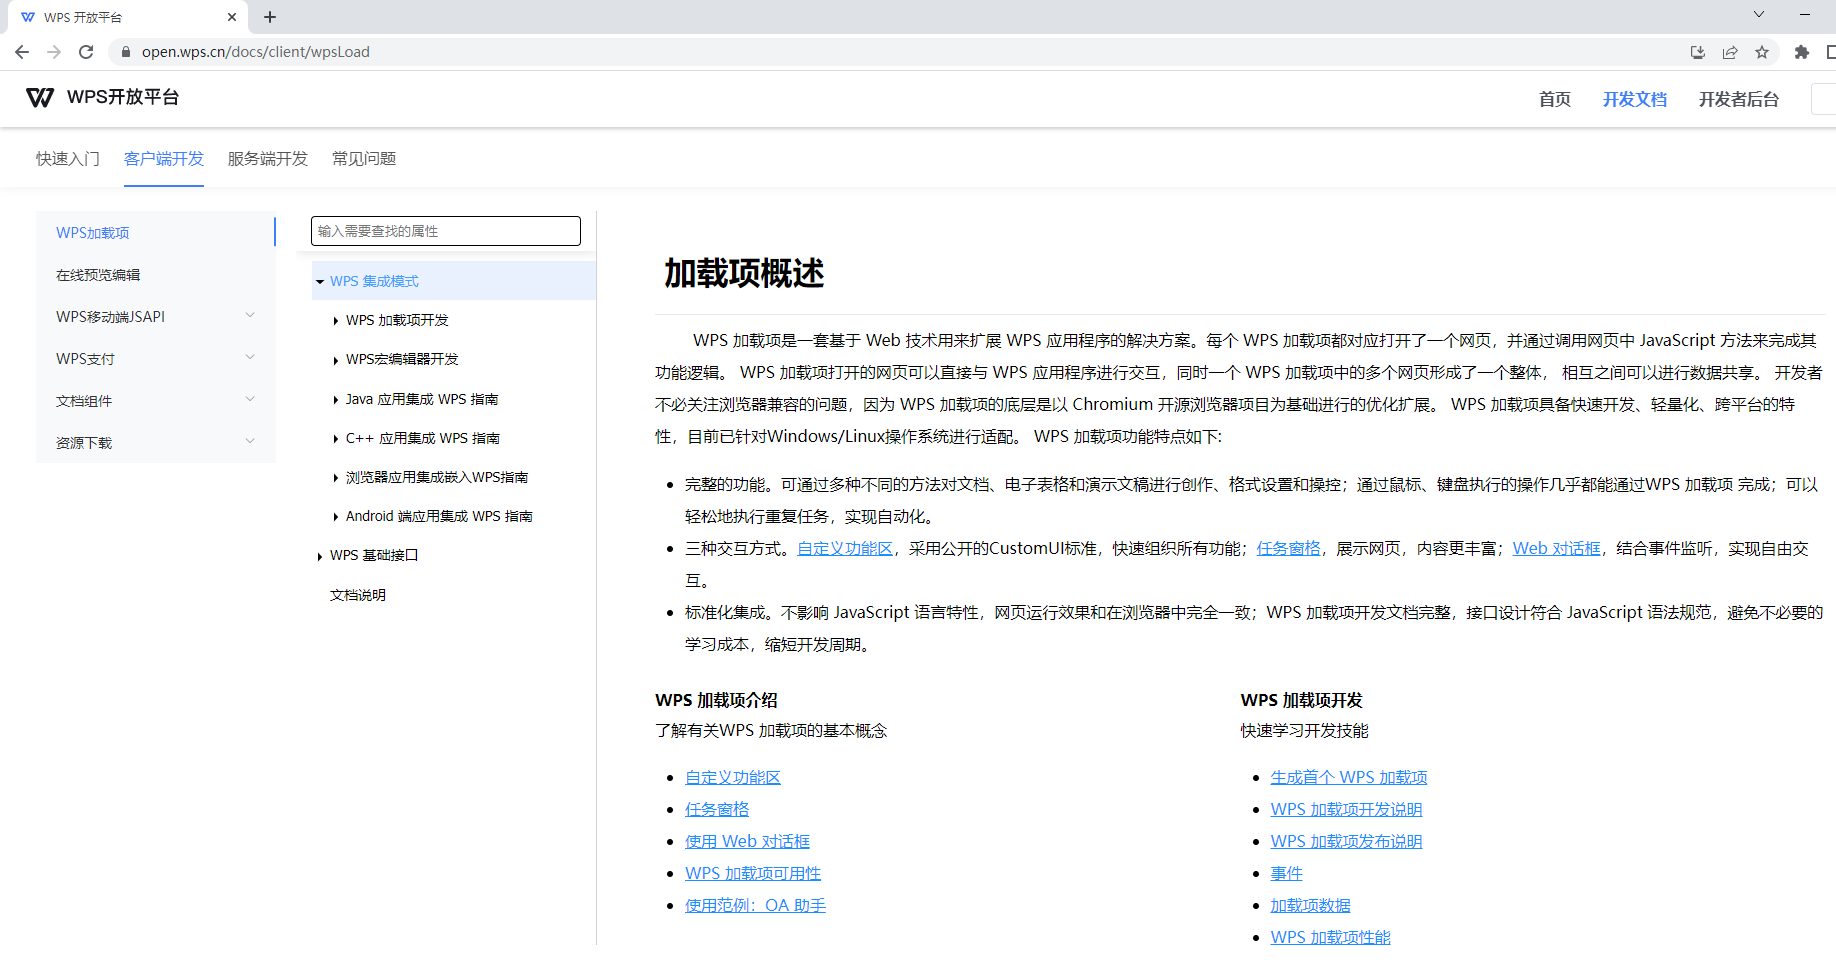Expand WPS 加载项开发 tree arrow
Viewport: 1836px width, 963px height.
[336, 321]
